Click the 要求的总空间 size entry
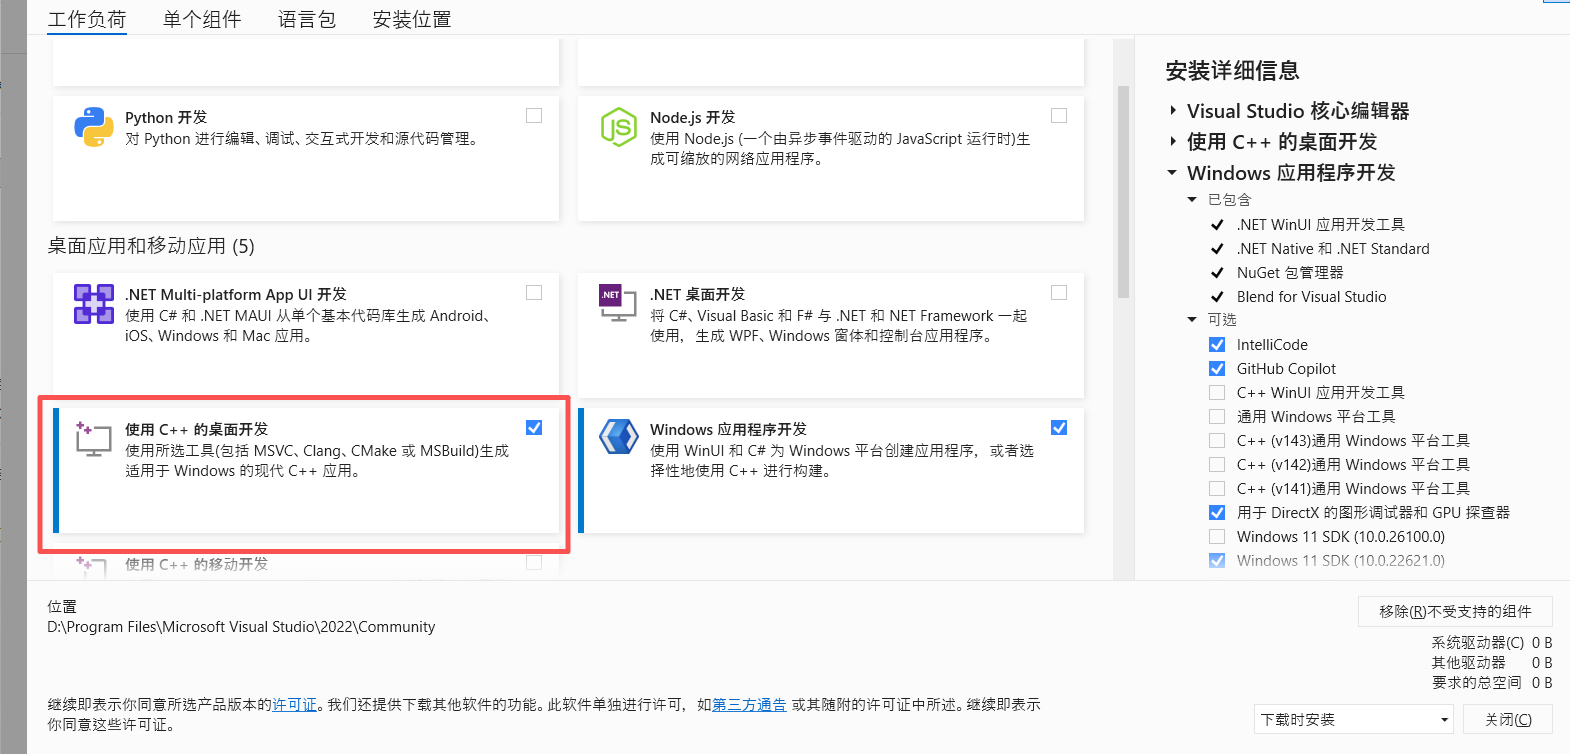The height and width of the screenshot is (754, 1570). [x=1491, y=683]
